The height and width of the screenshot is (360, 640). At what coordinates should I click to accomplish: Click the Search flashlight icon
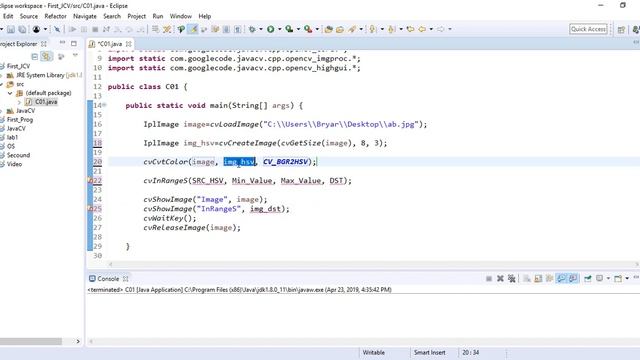352,29
